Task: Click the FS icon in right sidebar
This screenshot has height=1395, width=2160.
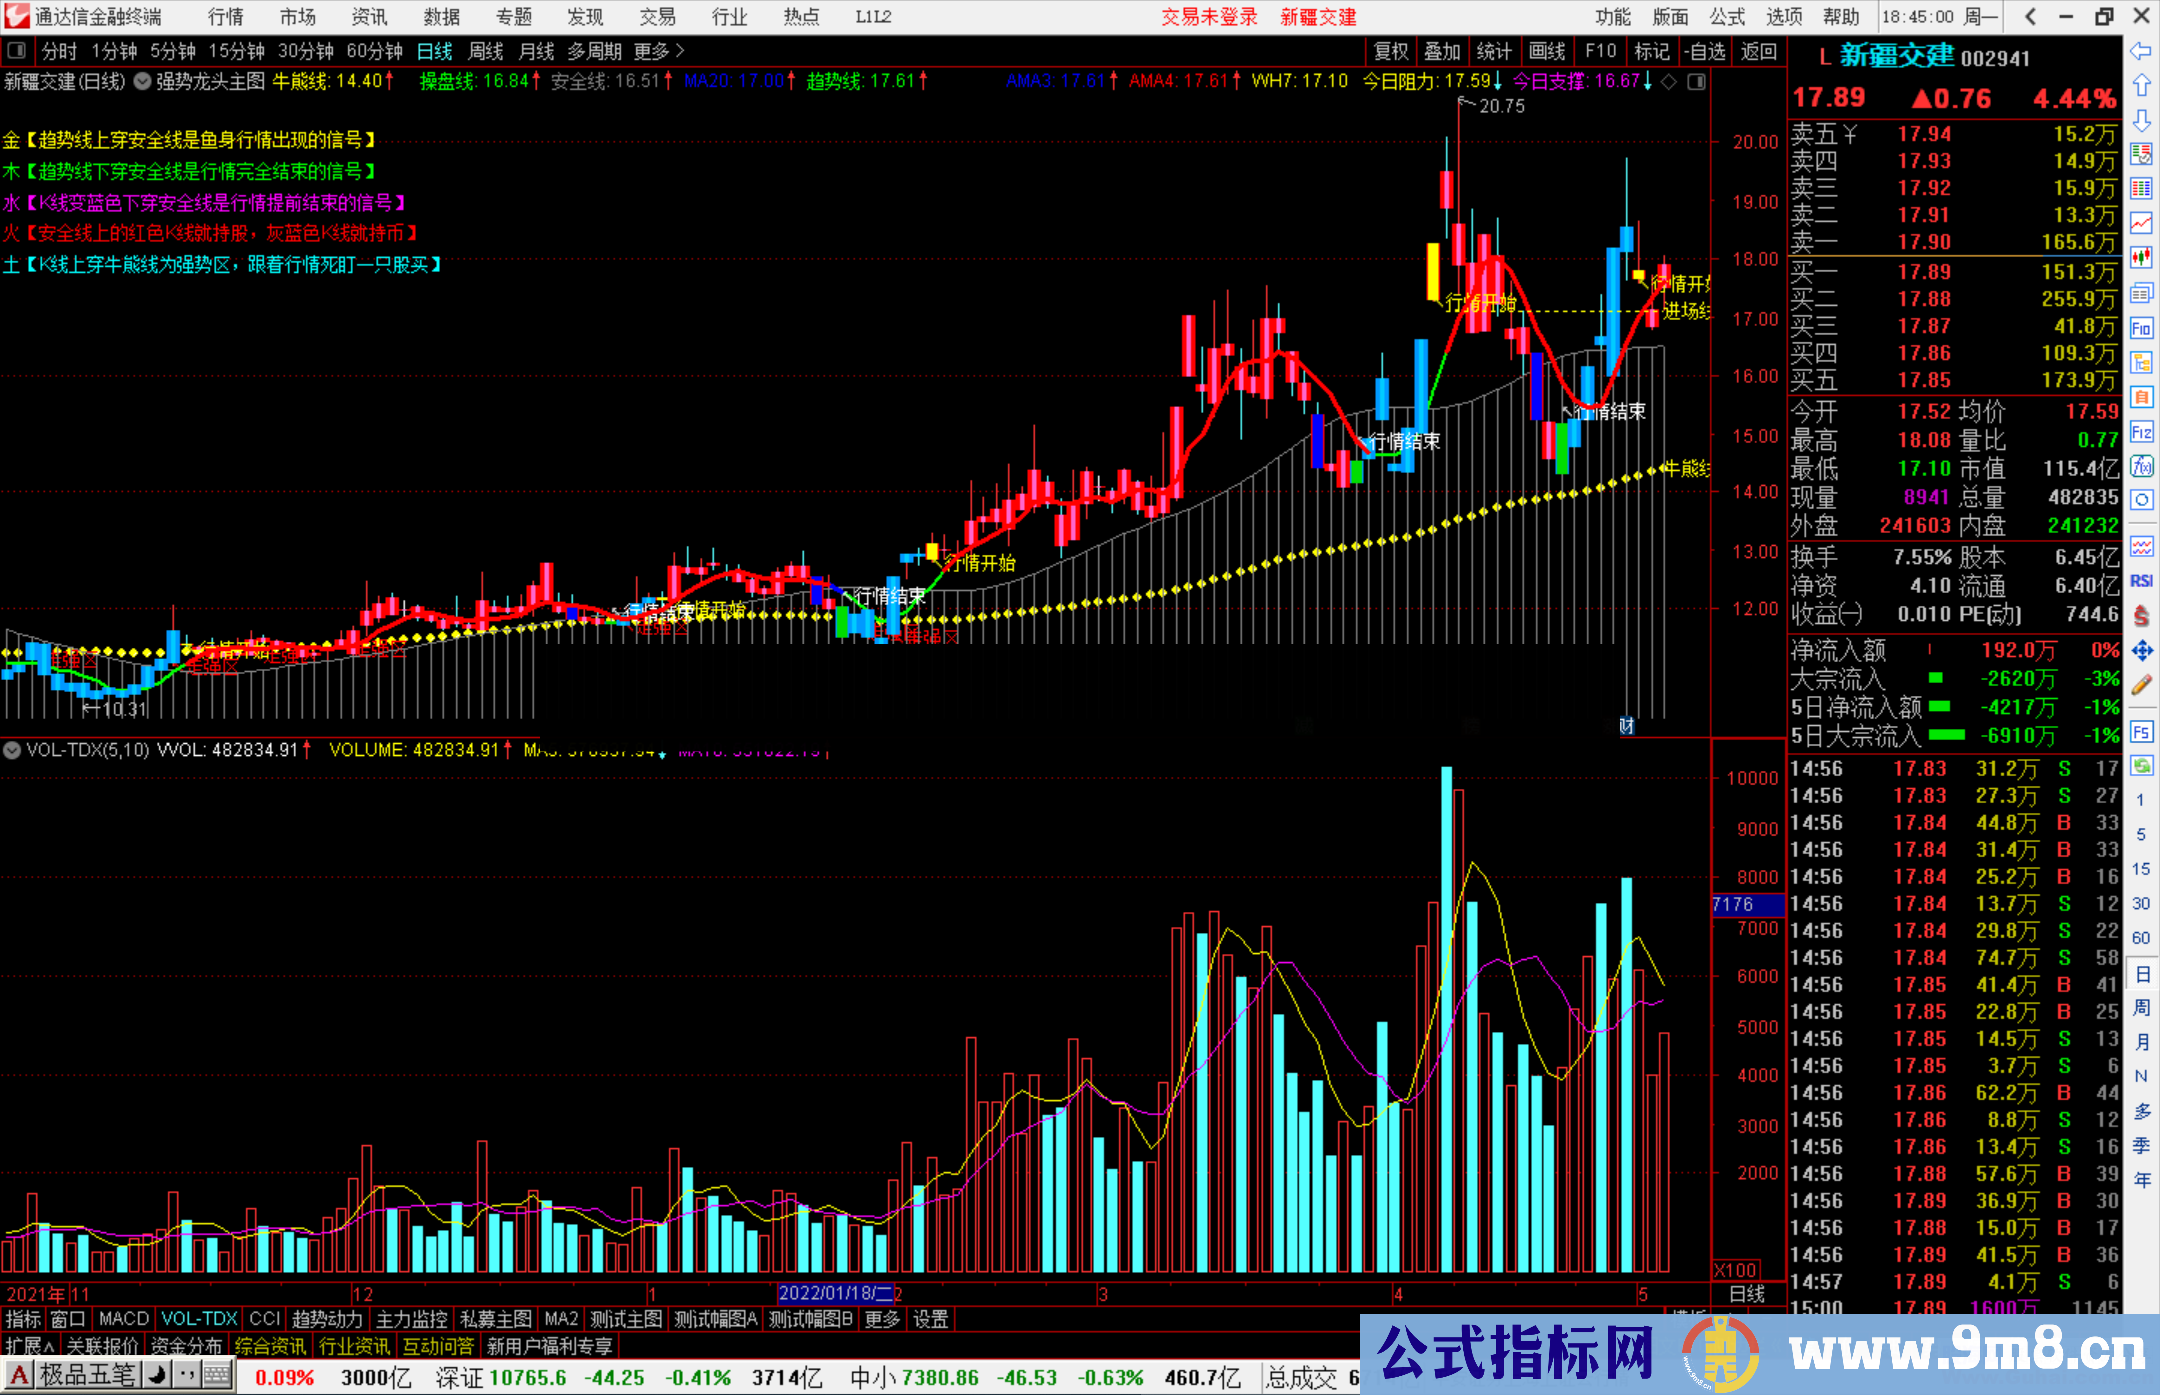Action: coord(2141,732)
